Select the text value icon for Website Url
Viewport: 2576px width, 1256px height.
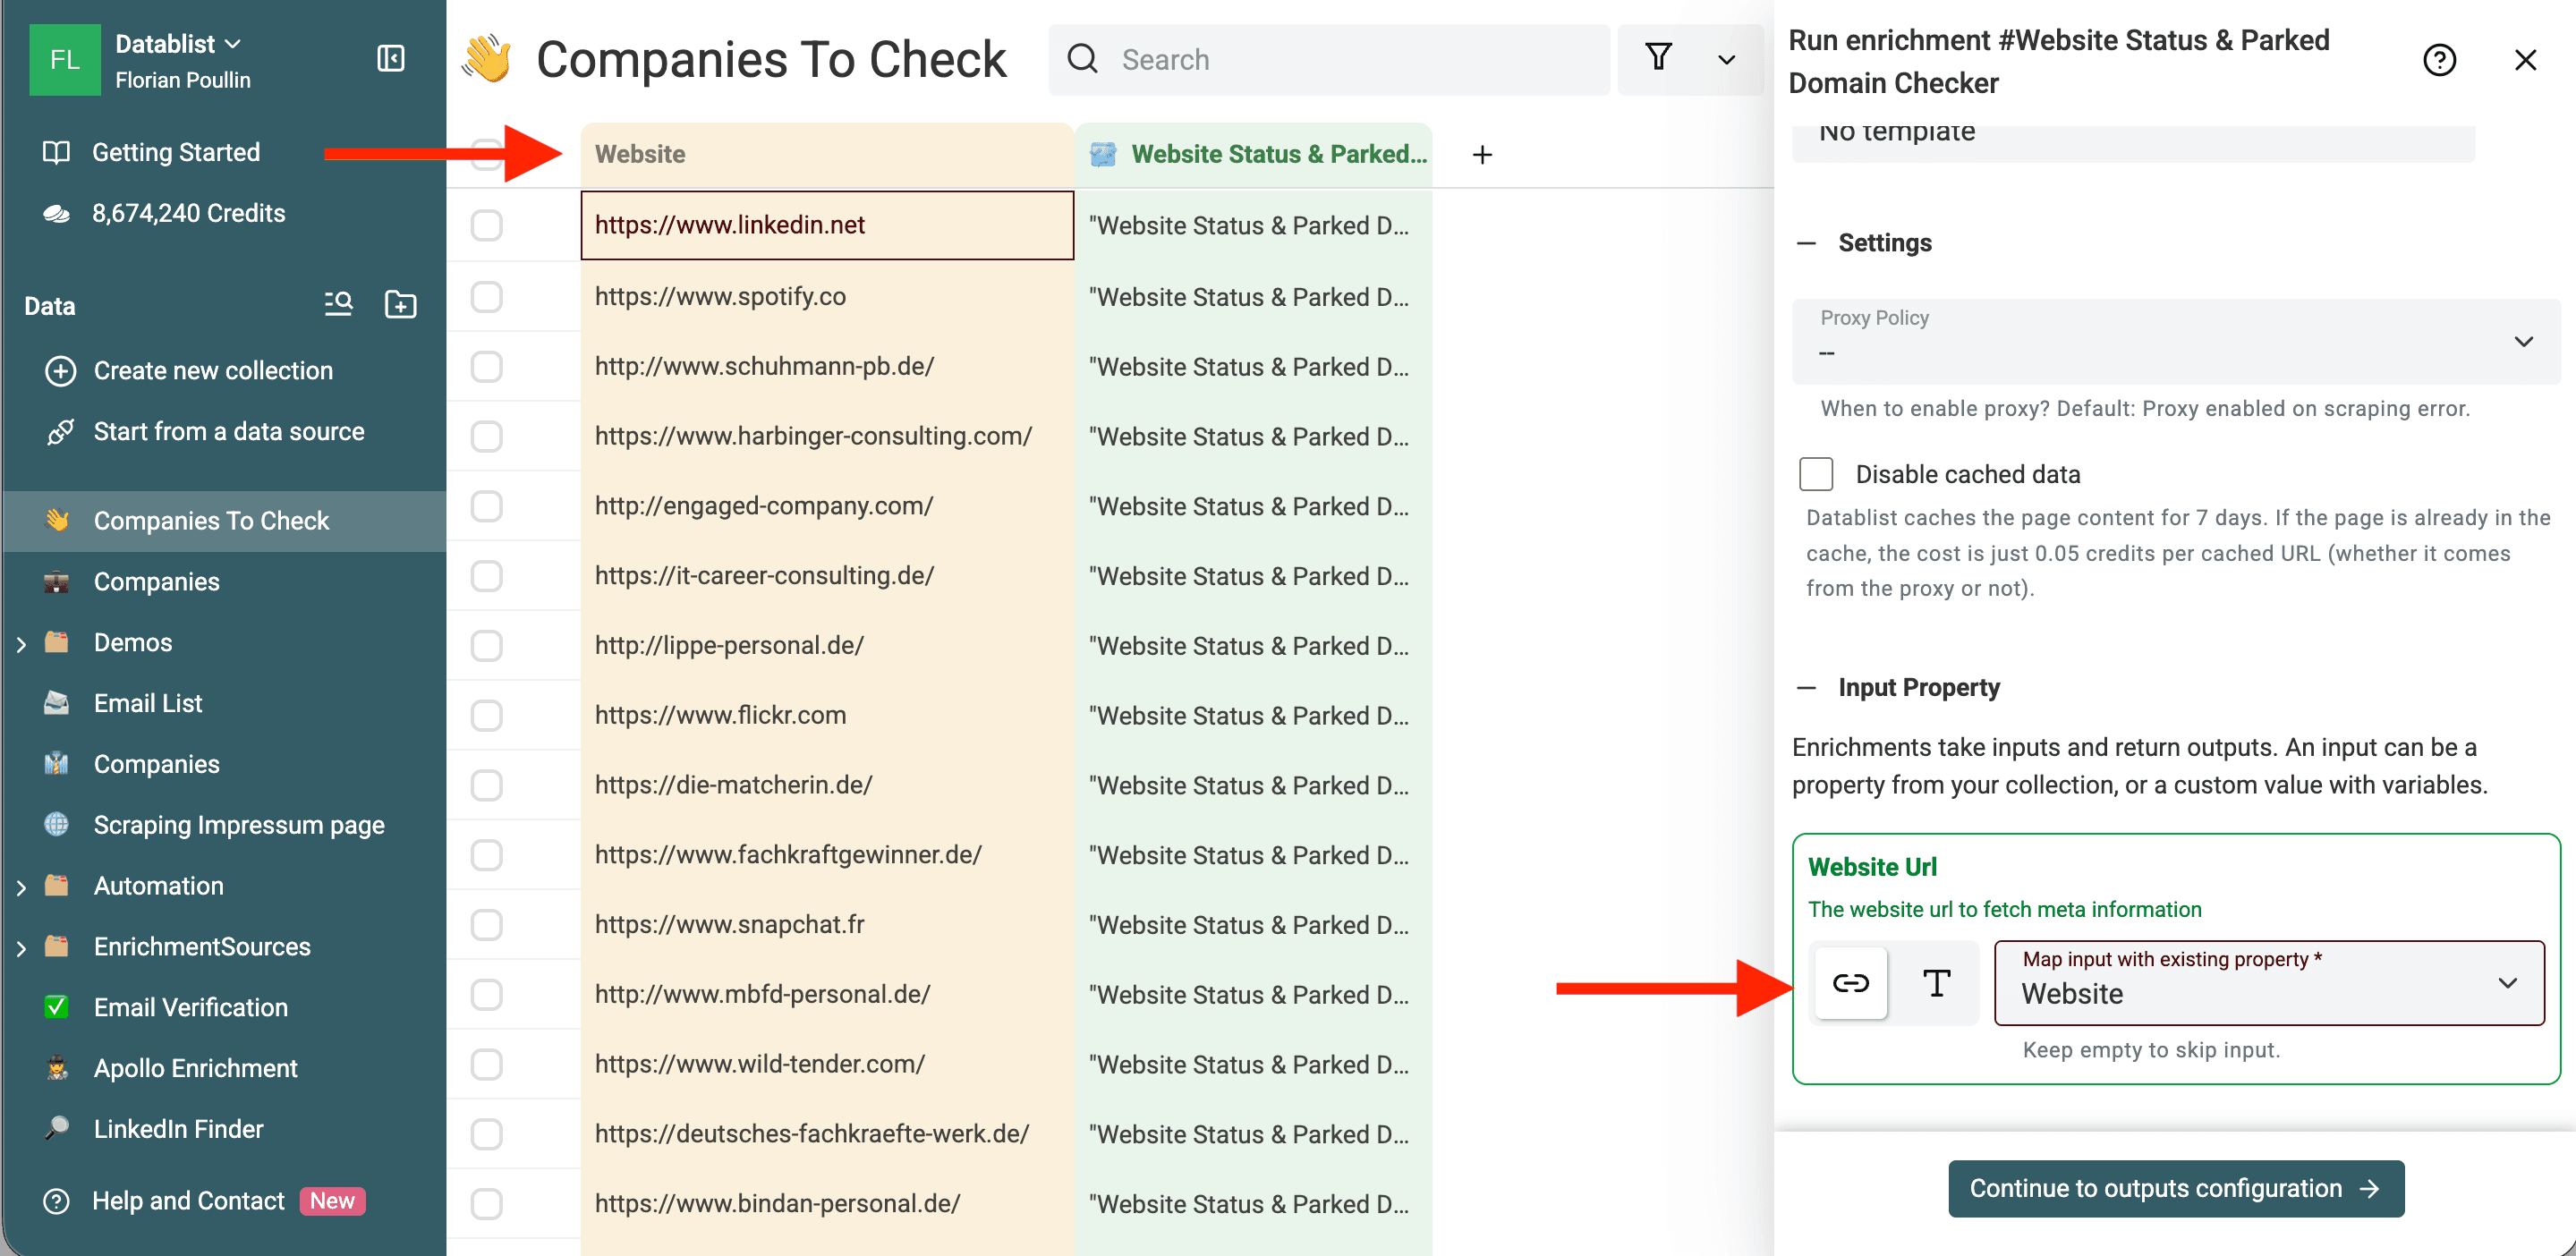(1936, 983)
